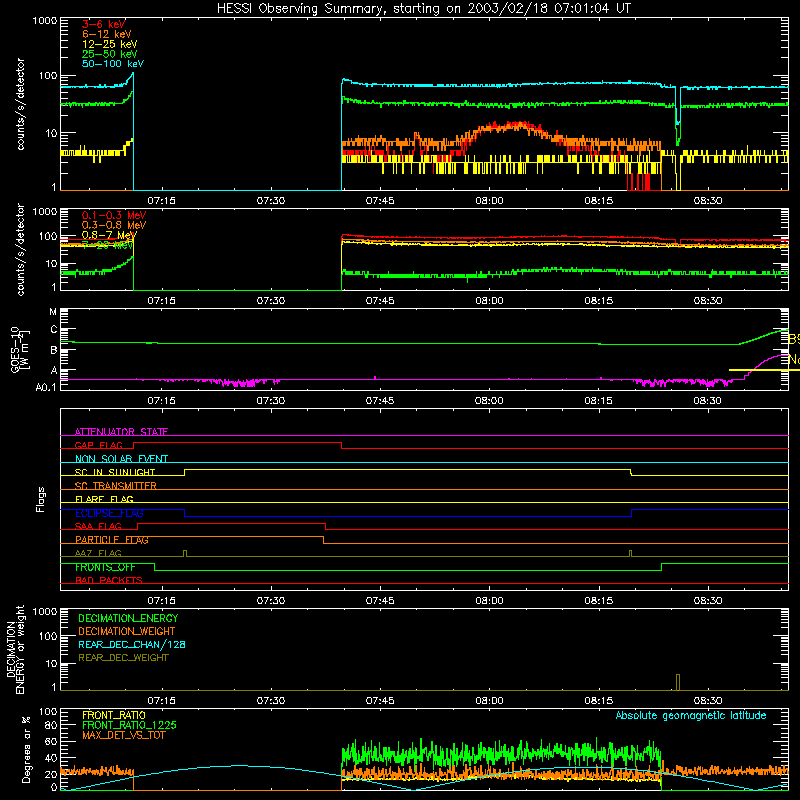Click the FLARE_FLAG label
Viewport: 800px width, 800px height.
104,499
